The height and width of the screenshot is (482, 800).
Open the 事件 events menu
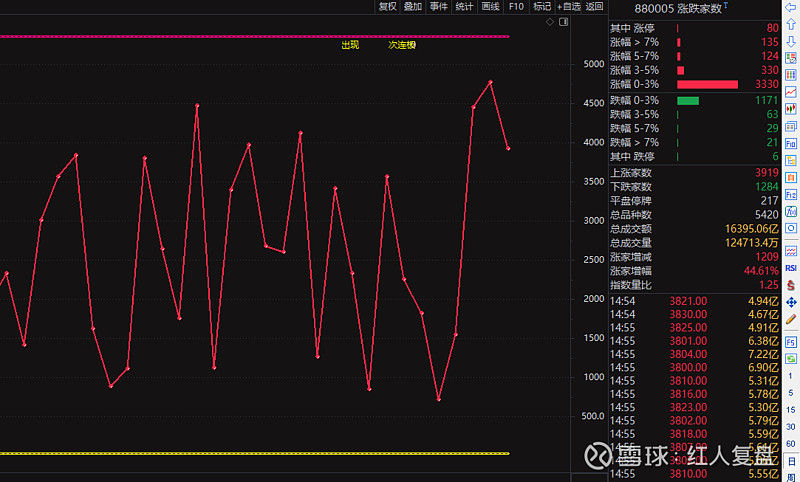pyautogui.click(x=438, y=6)
